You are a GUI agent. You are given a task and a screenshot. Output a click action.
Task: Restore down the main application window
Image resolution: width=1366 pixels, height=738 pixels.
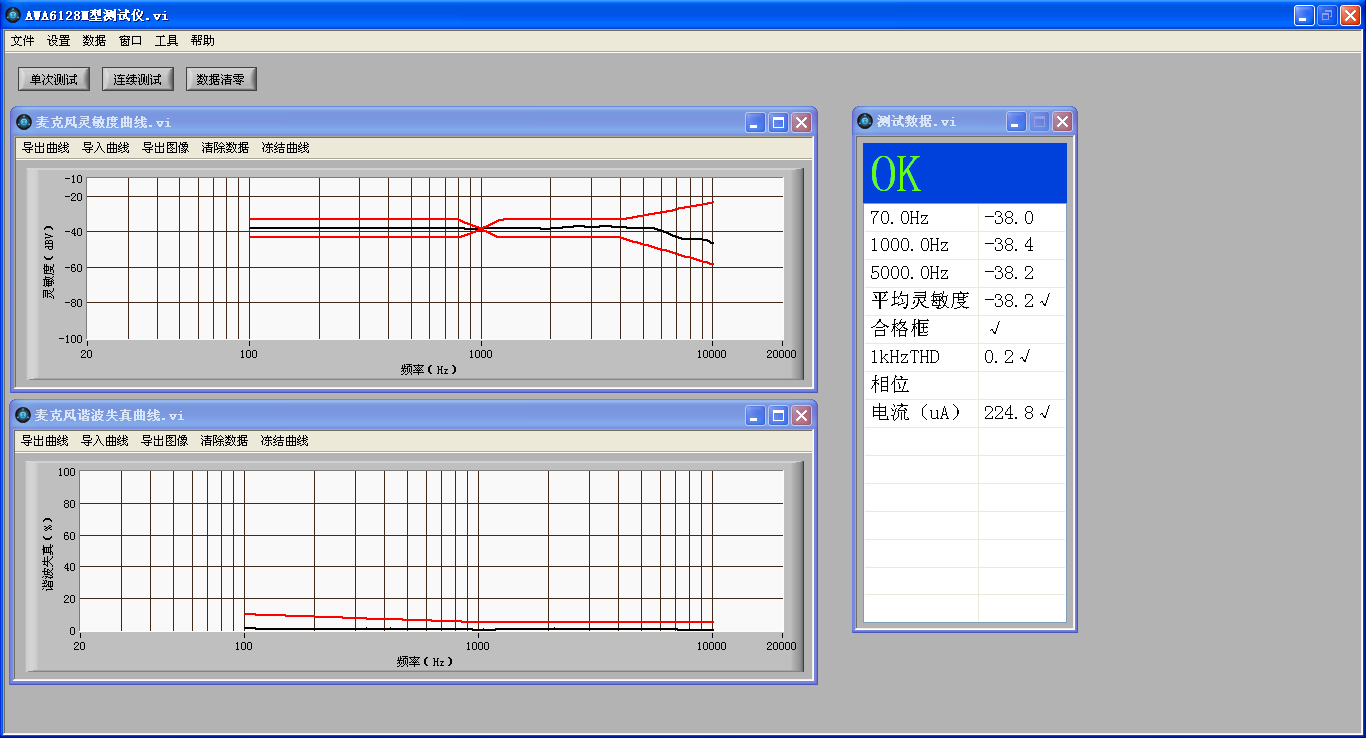(x=1326, y=15)
